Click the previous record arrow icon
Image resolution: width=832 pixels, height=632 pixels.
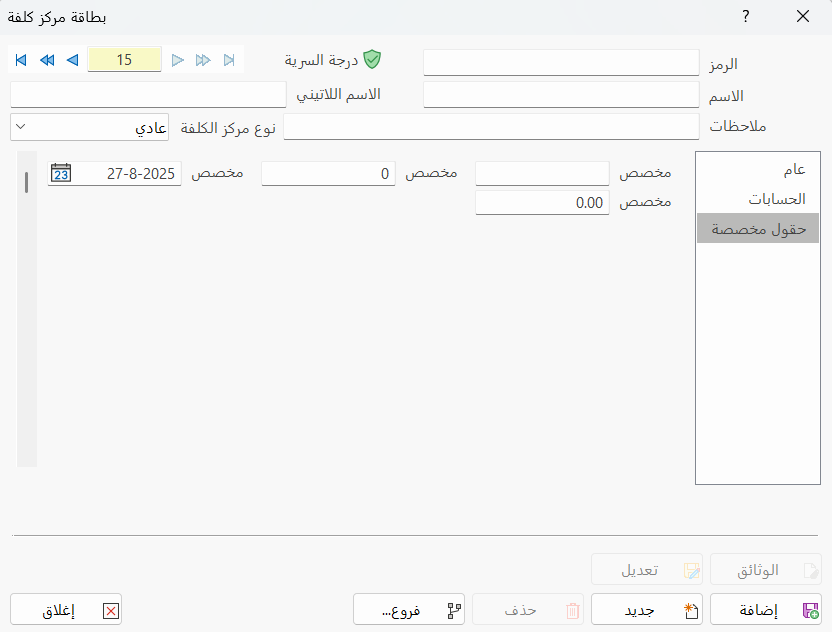point(70,60)
